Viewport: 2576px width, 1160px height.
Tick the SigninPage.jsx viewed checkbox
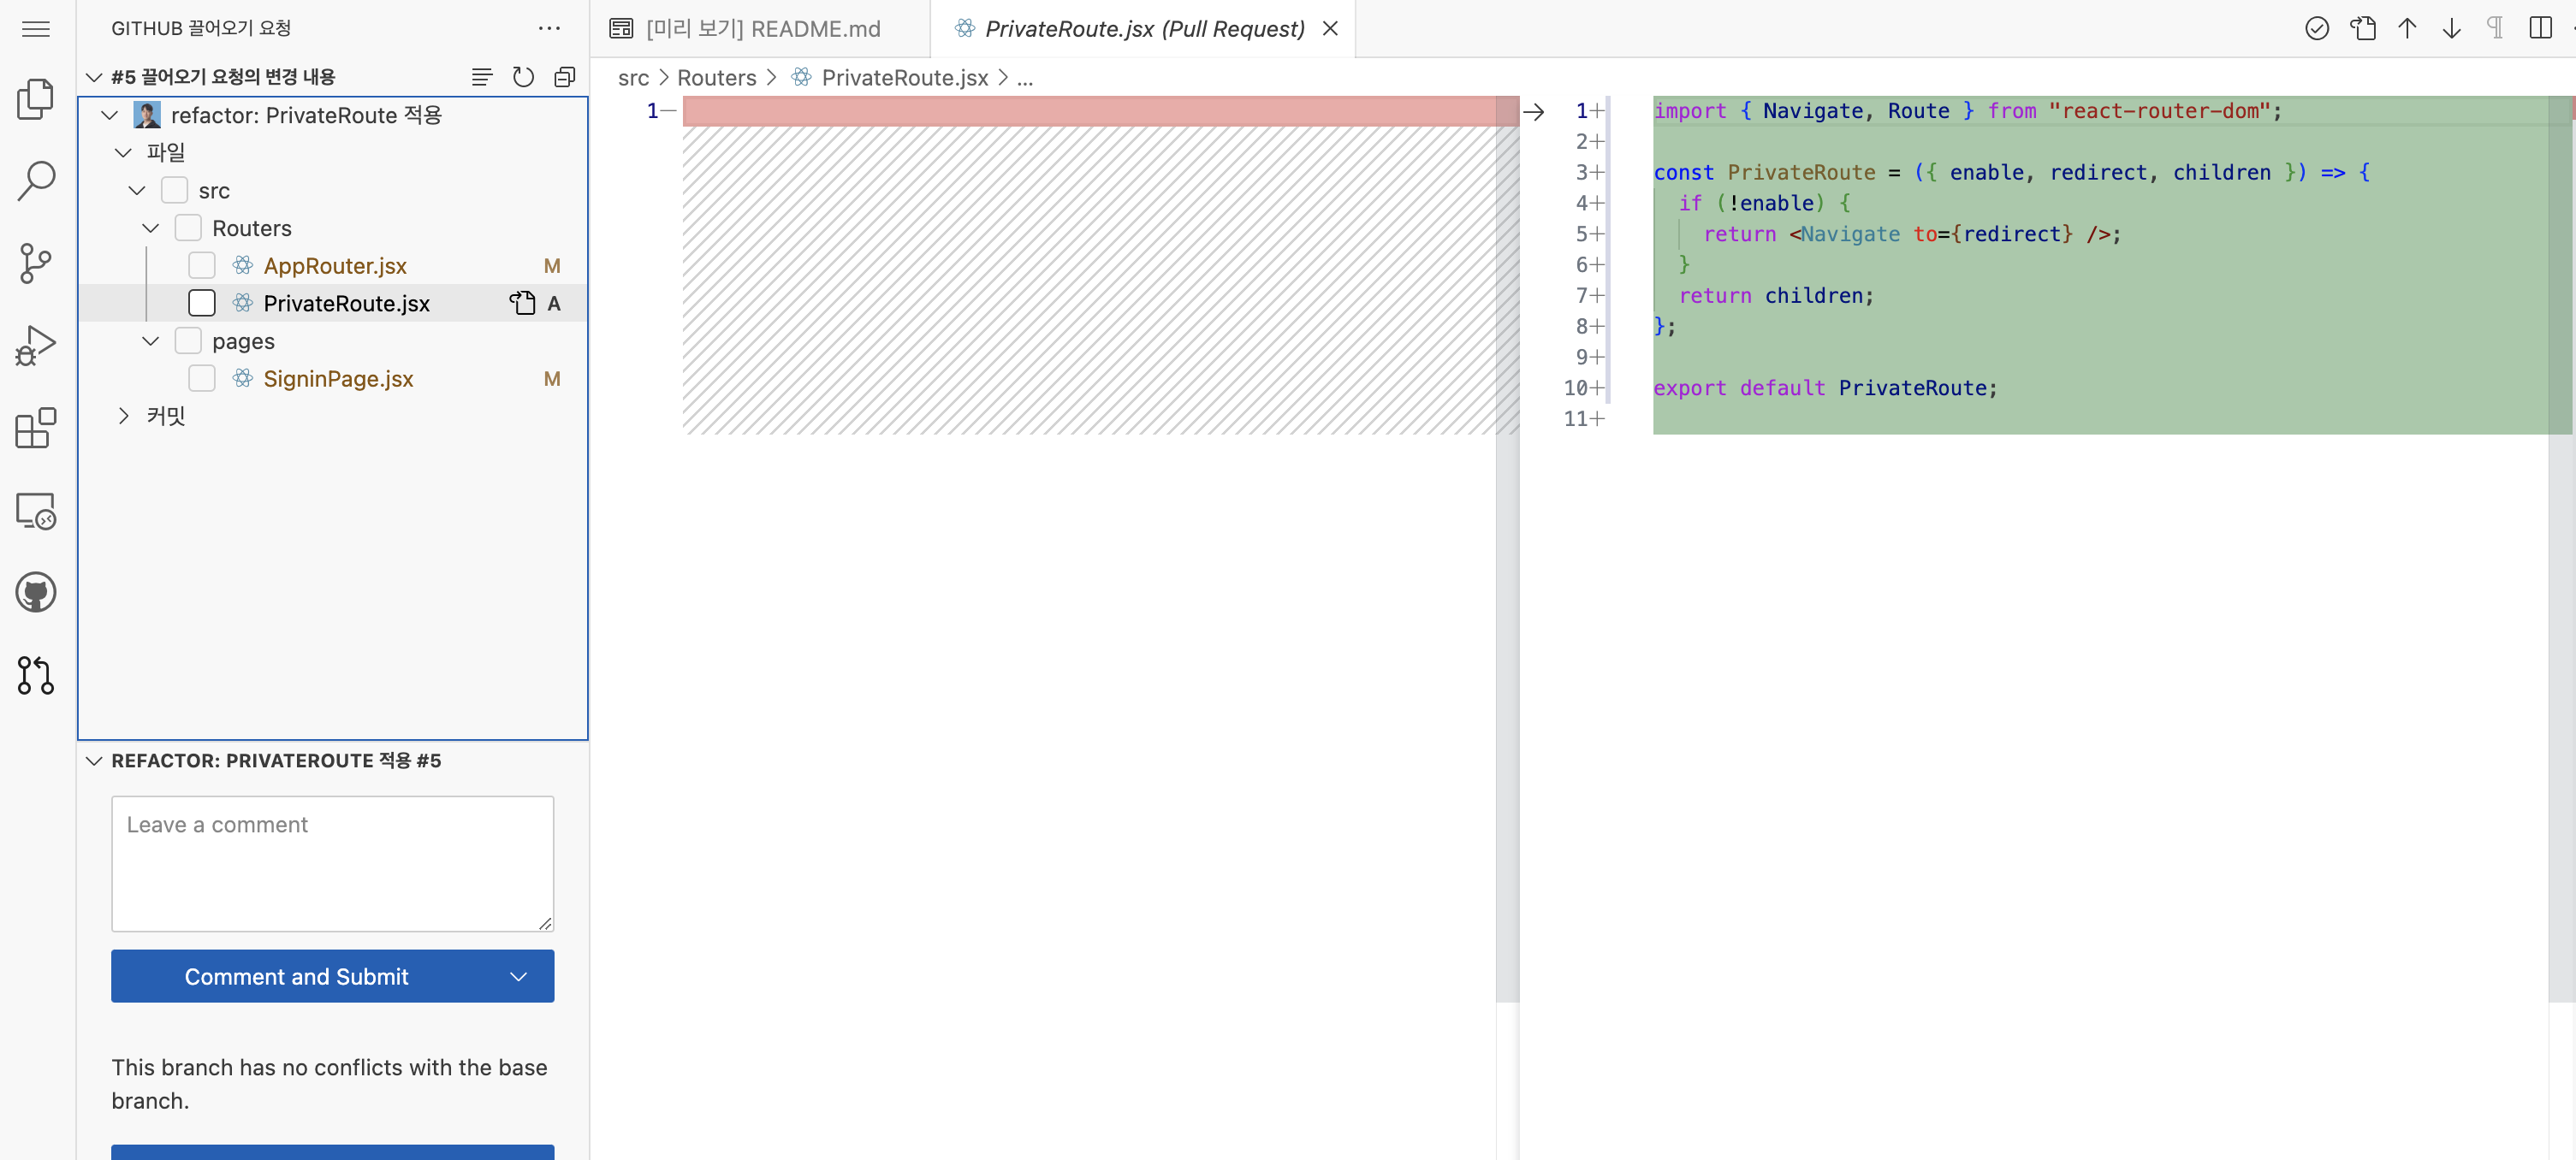click(x=202, y=379)
